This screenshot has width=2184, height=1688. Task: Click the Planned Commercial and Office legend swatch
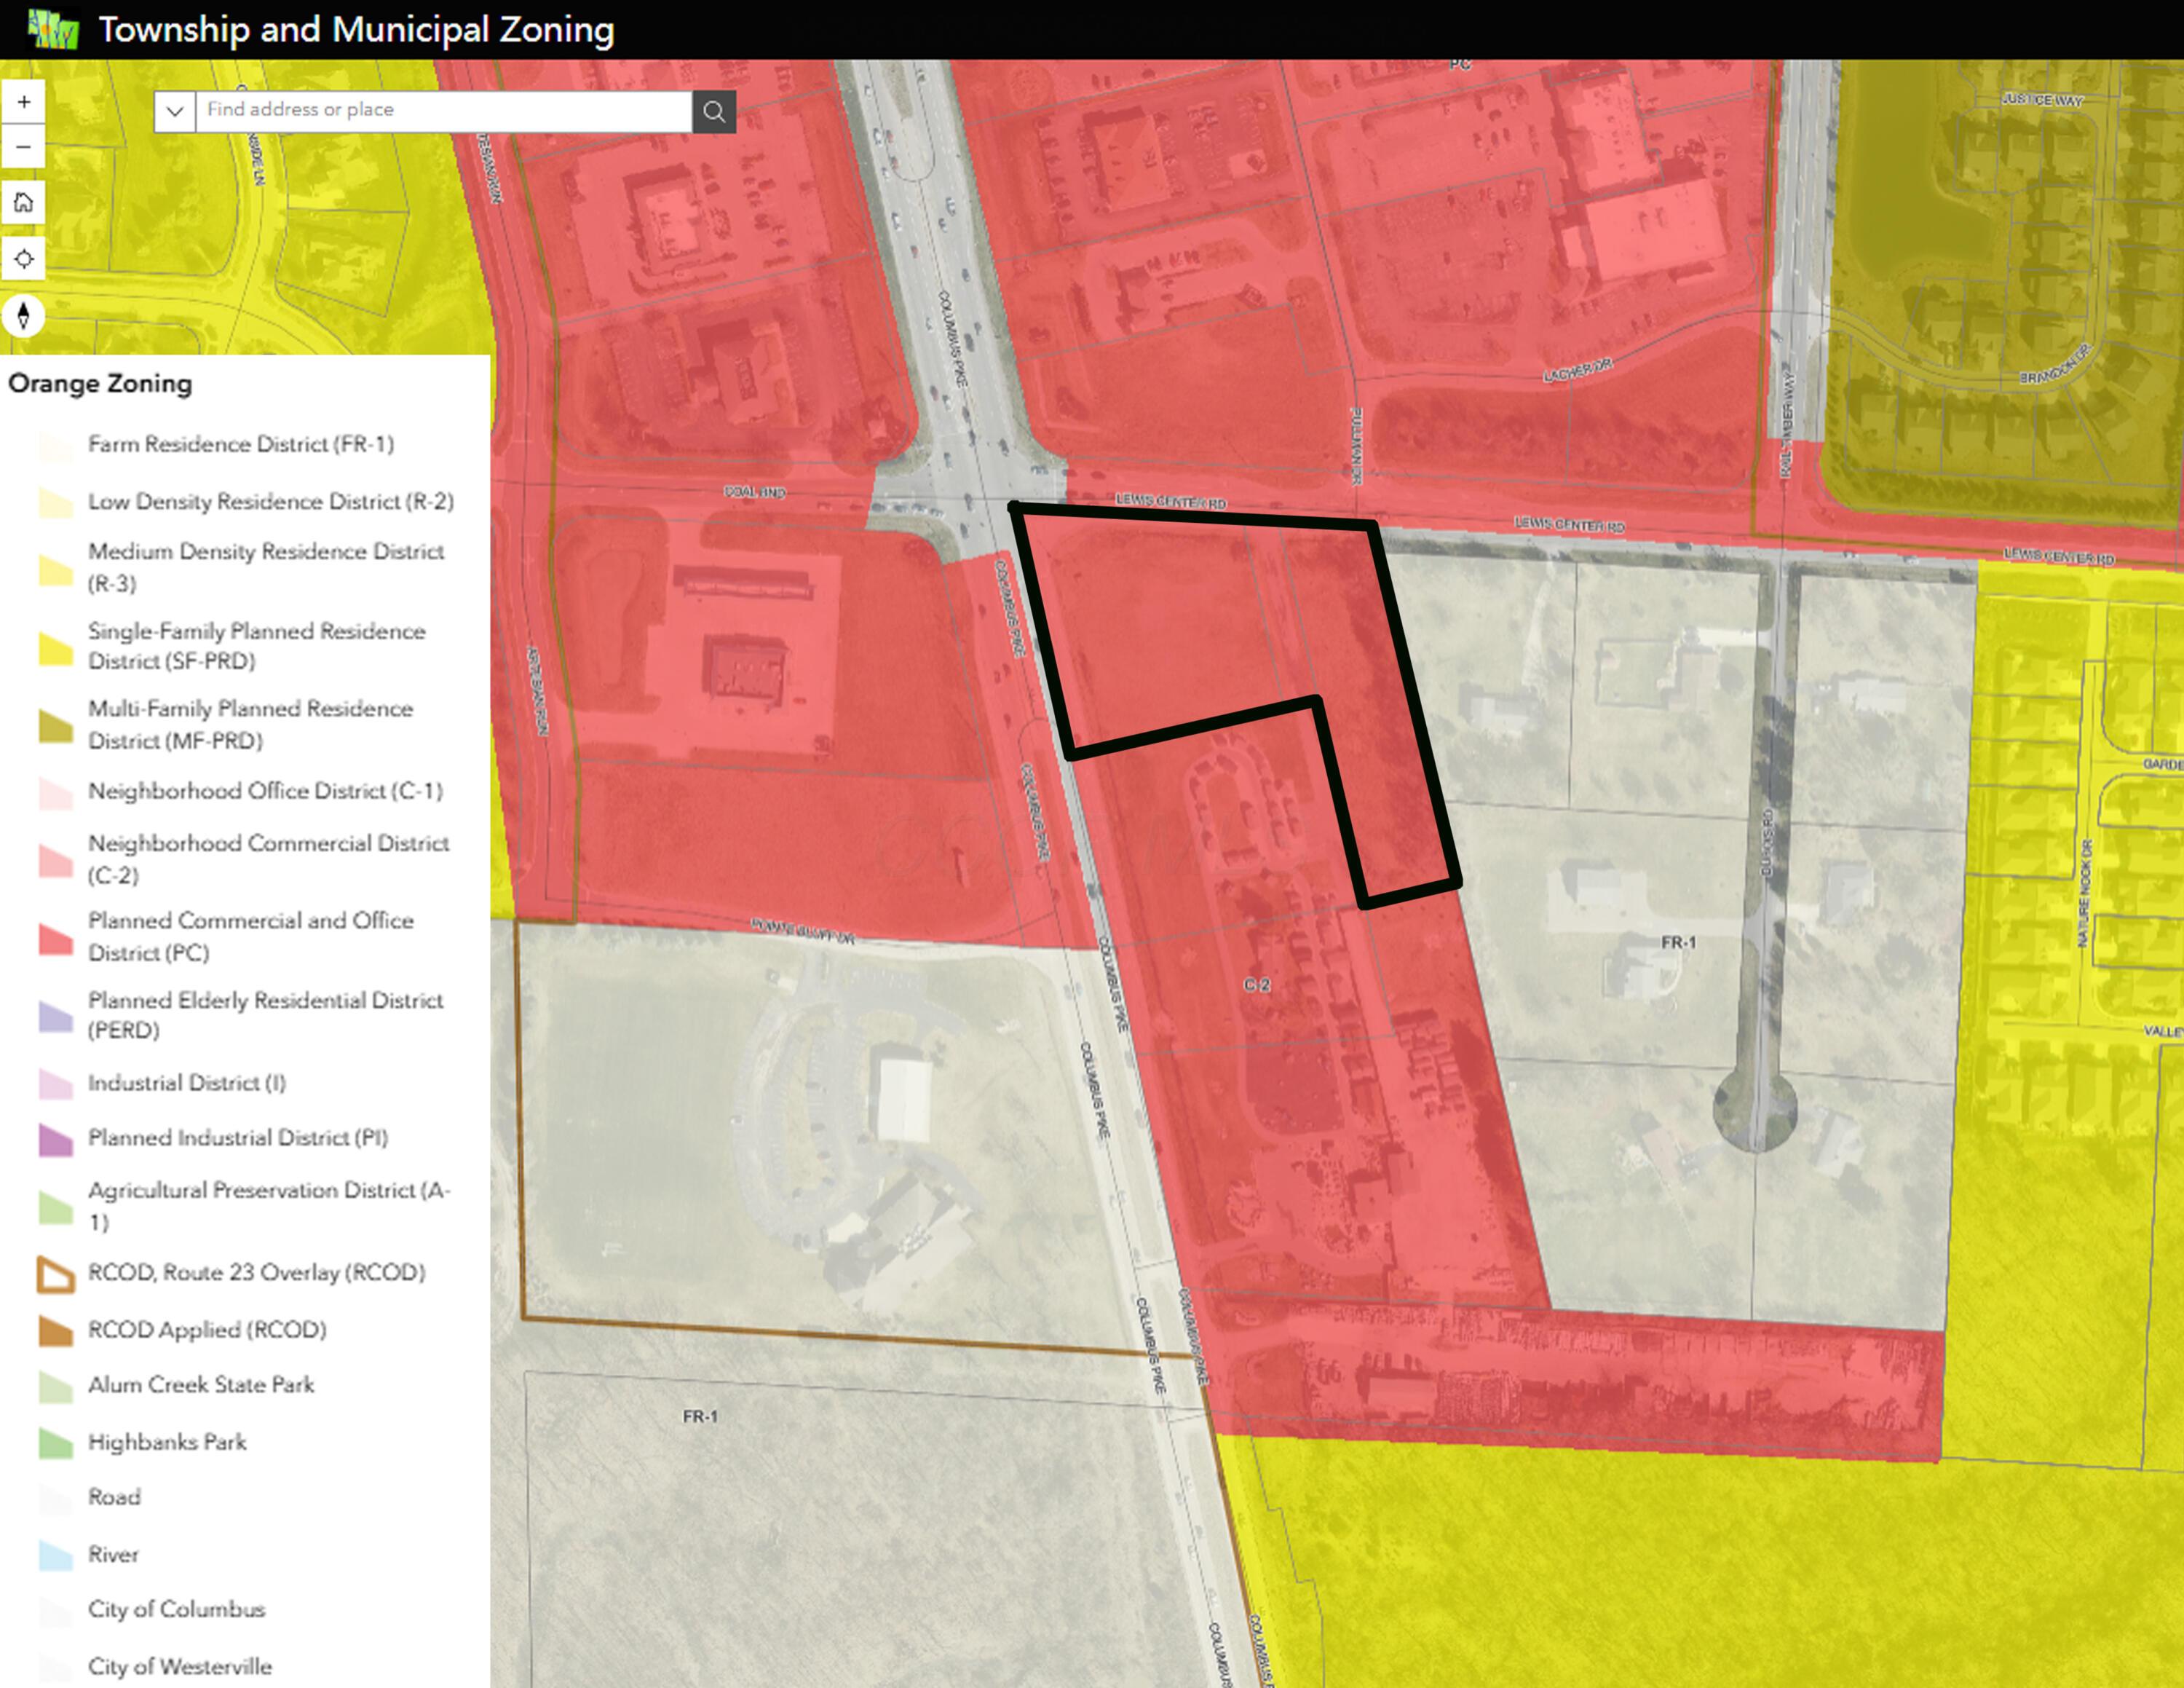pyautogui.click(x=56, y=938)
